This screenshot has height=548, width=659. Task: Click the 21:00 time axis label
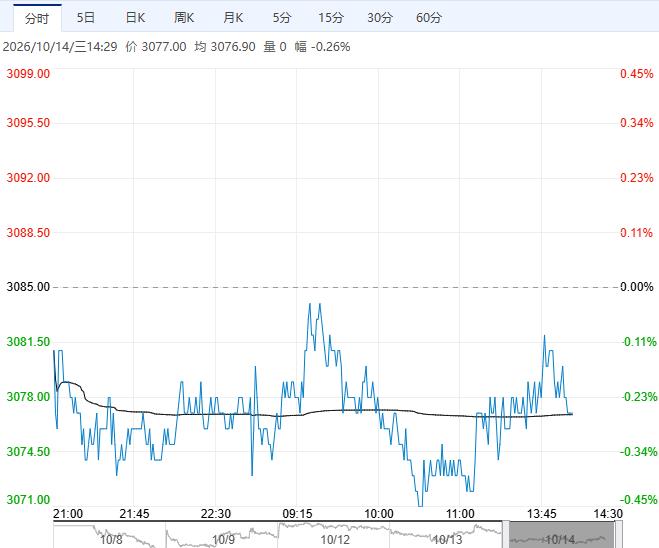tap(68, 514)
